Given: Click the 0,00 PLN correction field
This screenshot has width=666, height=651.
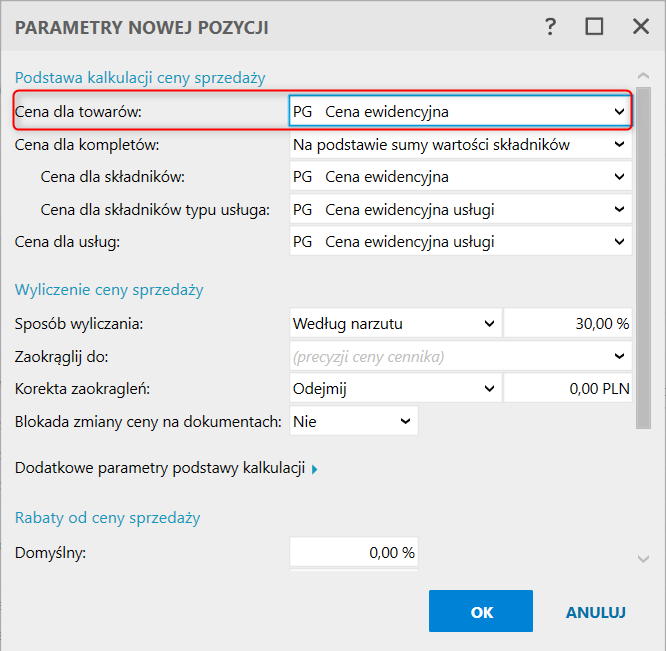Looking at the screenshot, I should click(x=568, y=388).
